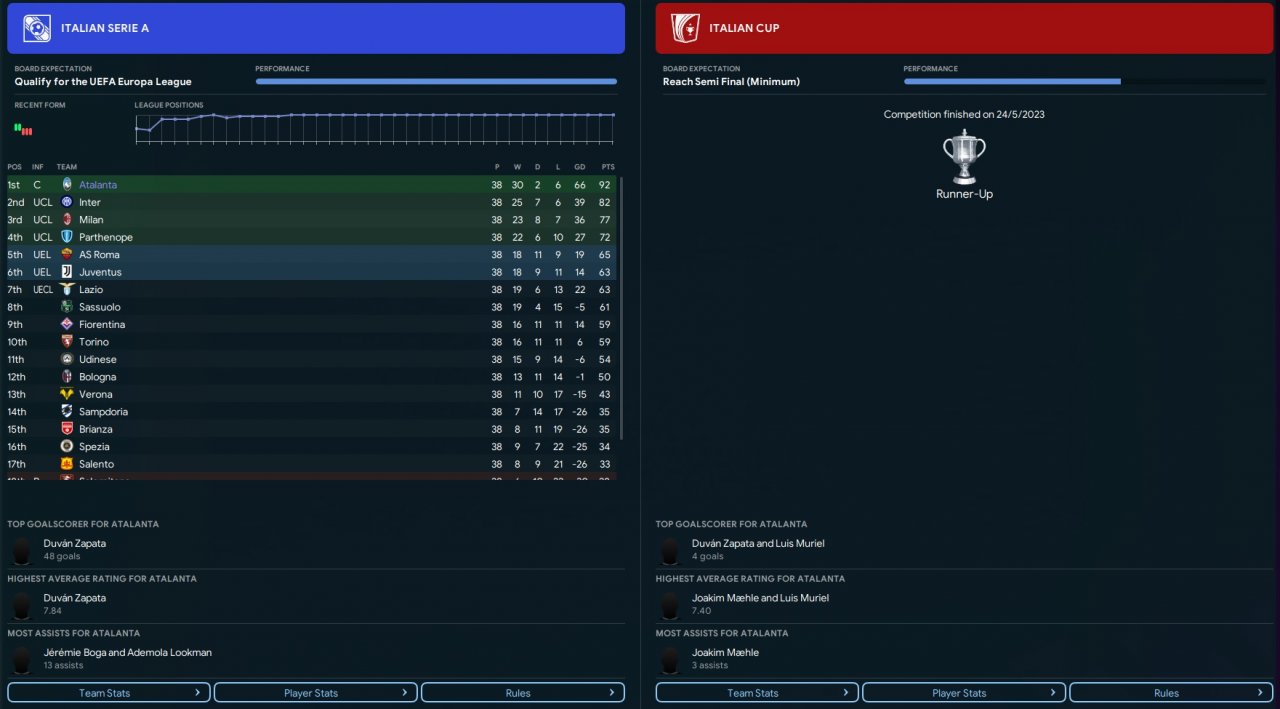Viewport: 1280px width, 709px height.
Task: Open Player Stats for Italian Cup
Action: point(964,693)
